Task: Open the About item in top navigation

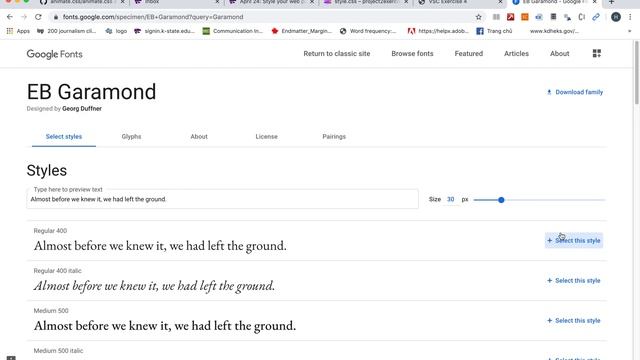Action: (560, 53)
